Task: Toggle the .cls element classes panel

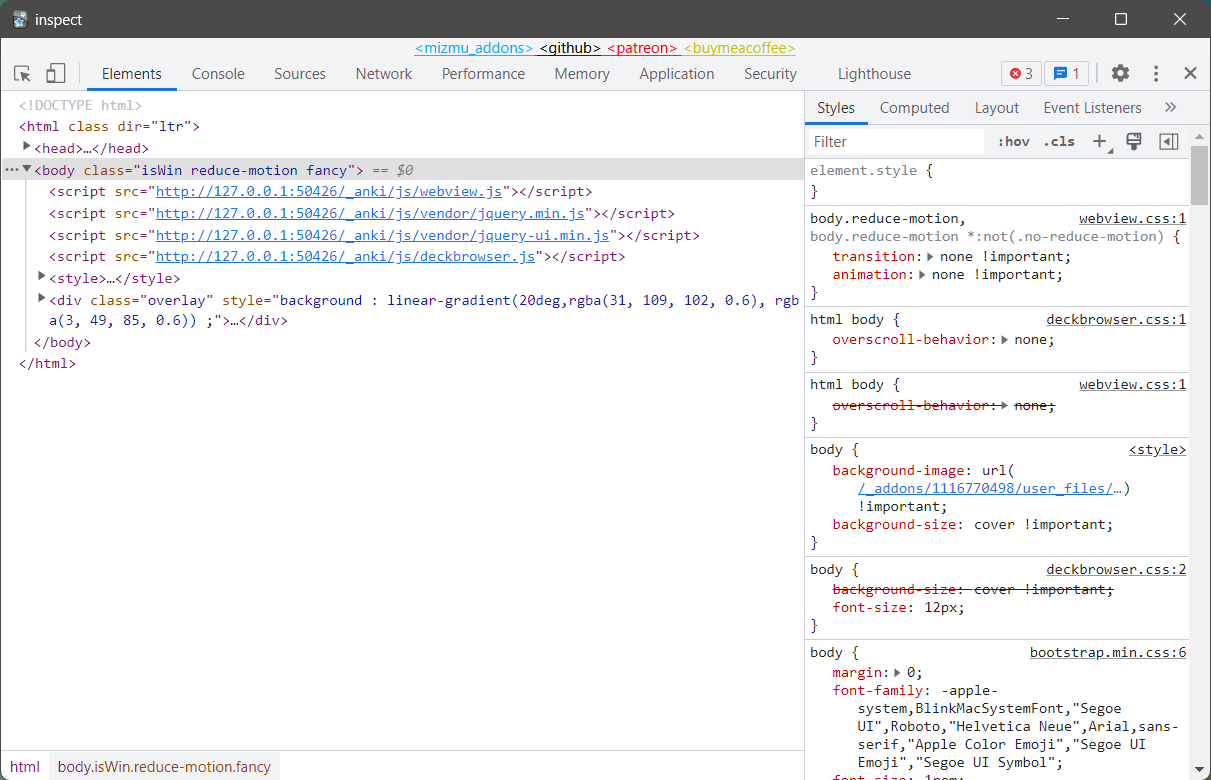Action: pos(1058,141)
